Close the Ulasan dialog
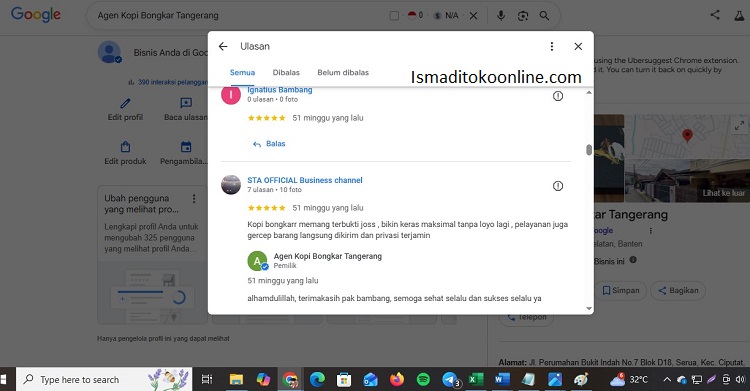Image resolution: width=750 pixels, height=391 pixels. click(x=578, y=46)
